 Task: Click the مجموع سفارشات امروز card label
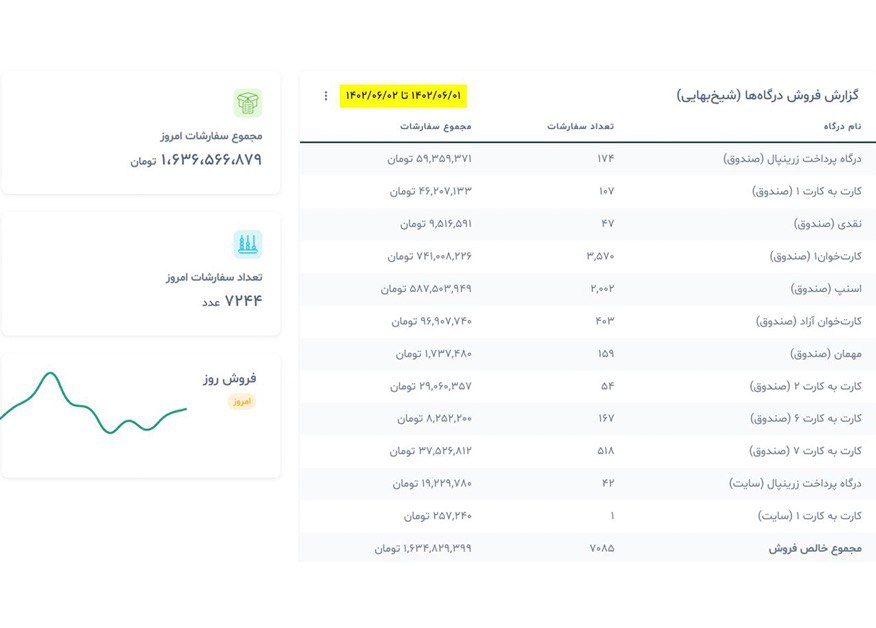[x=211, y=136]
